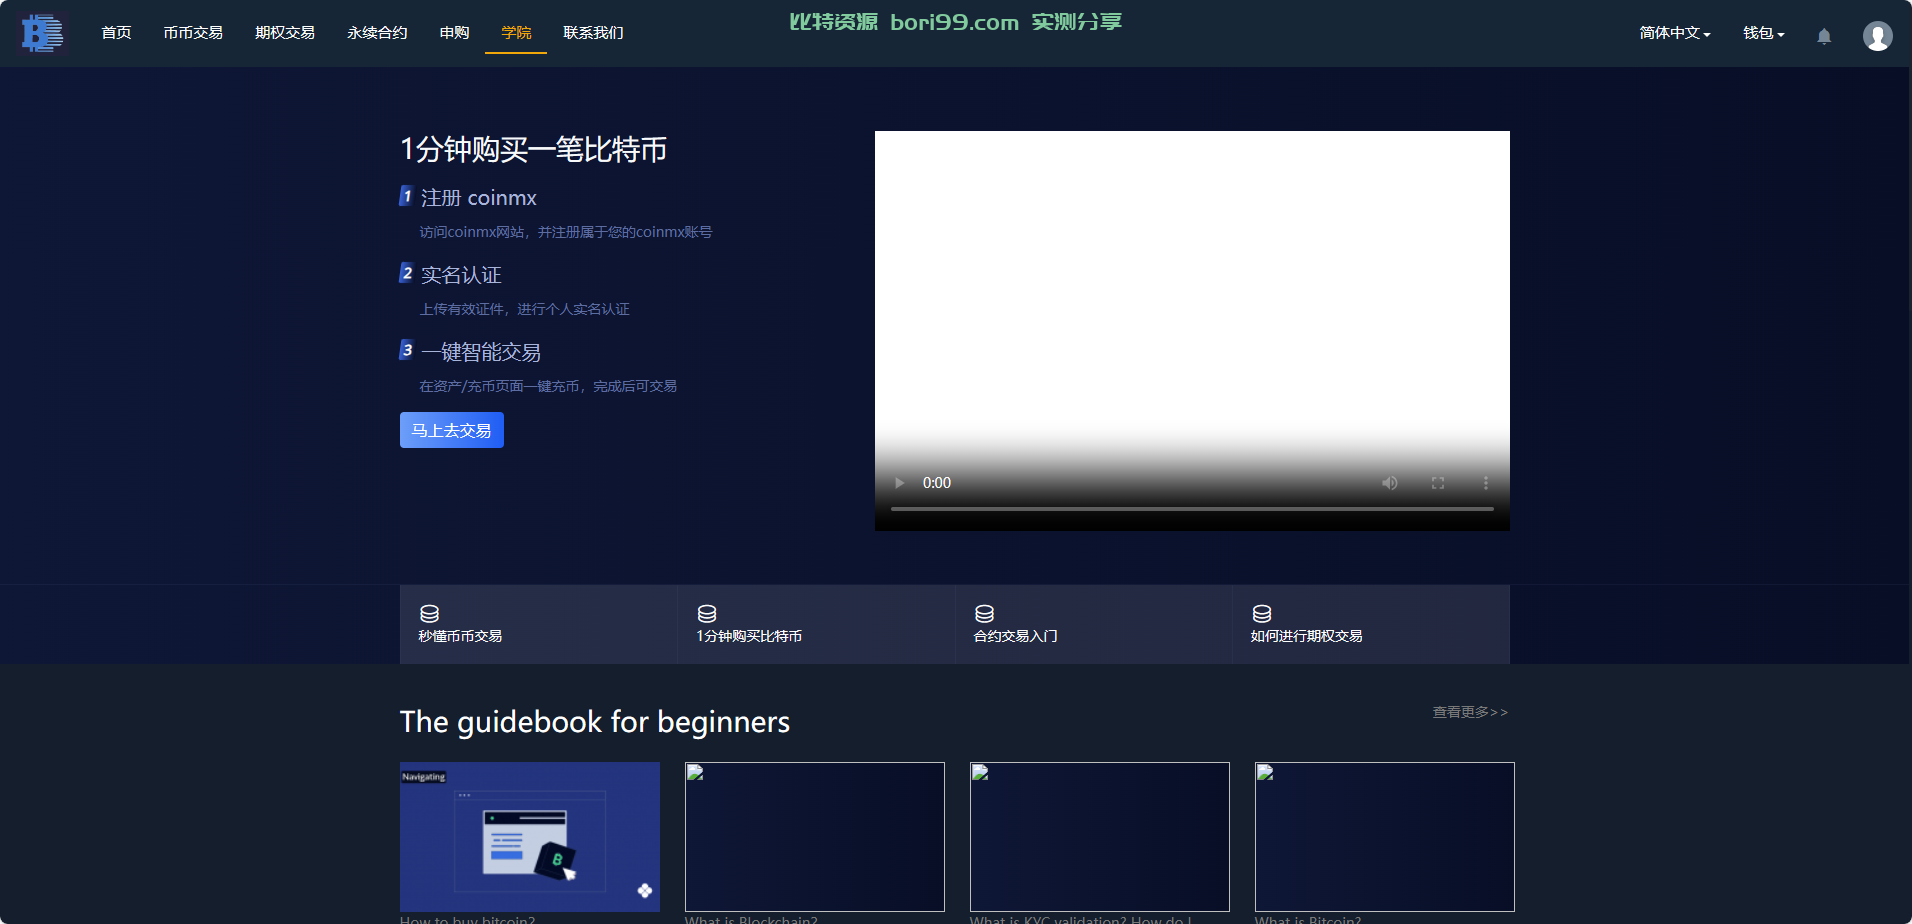Viewport: 1912px width, 924px height.
Task: Click step 1 注册 coinmx heading
Action: coord(478,198)
